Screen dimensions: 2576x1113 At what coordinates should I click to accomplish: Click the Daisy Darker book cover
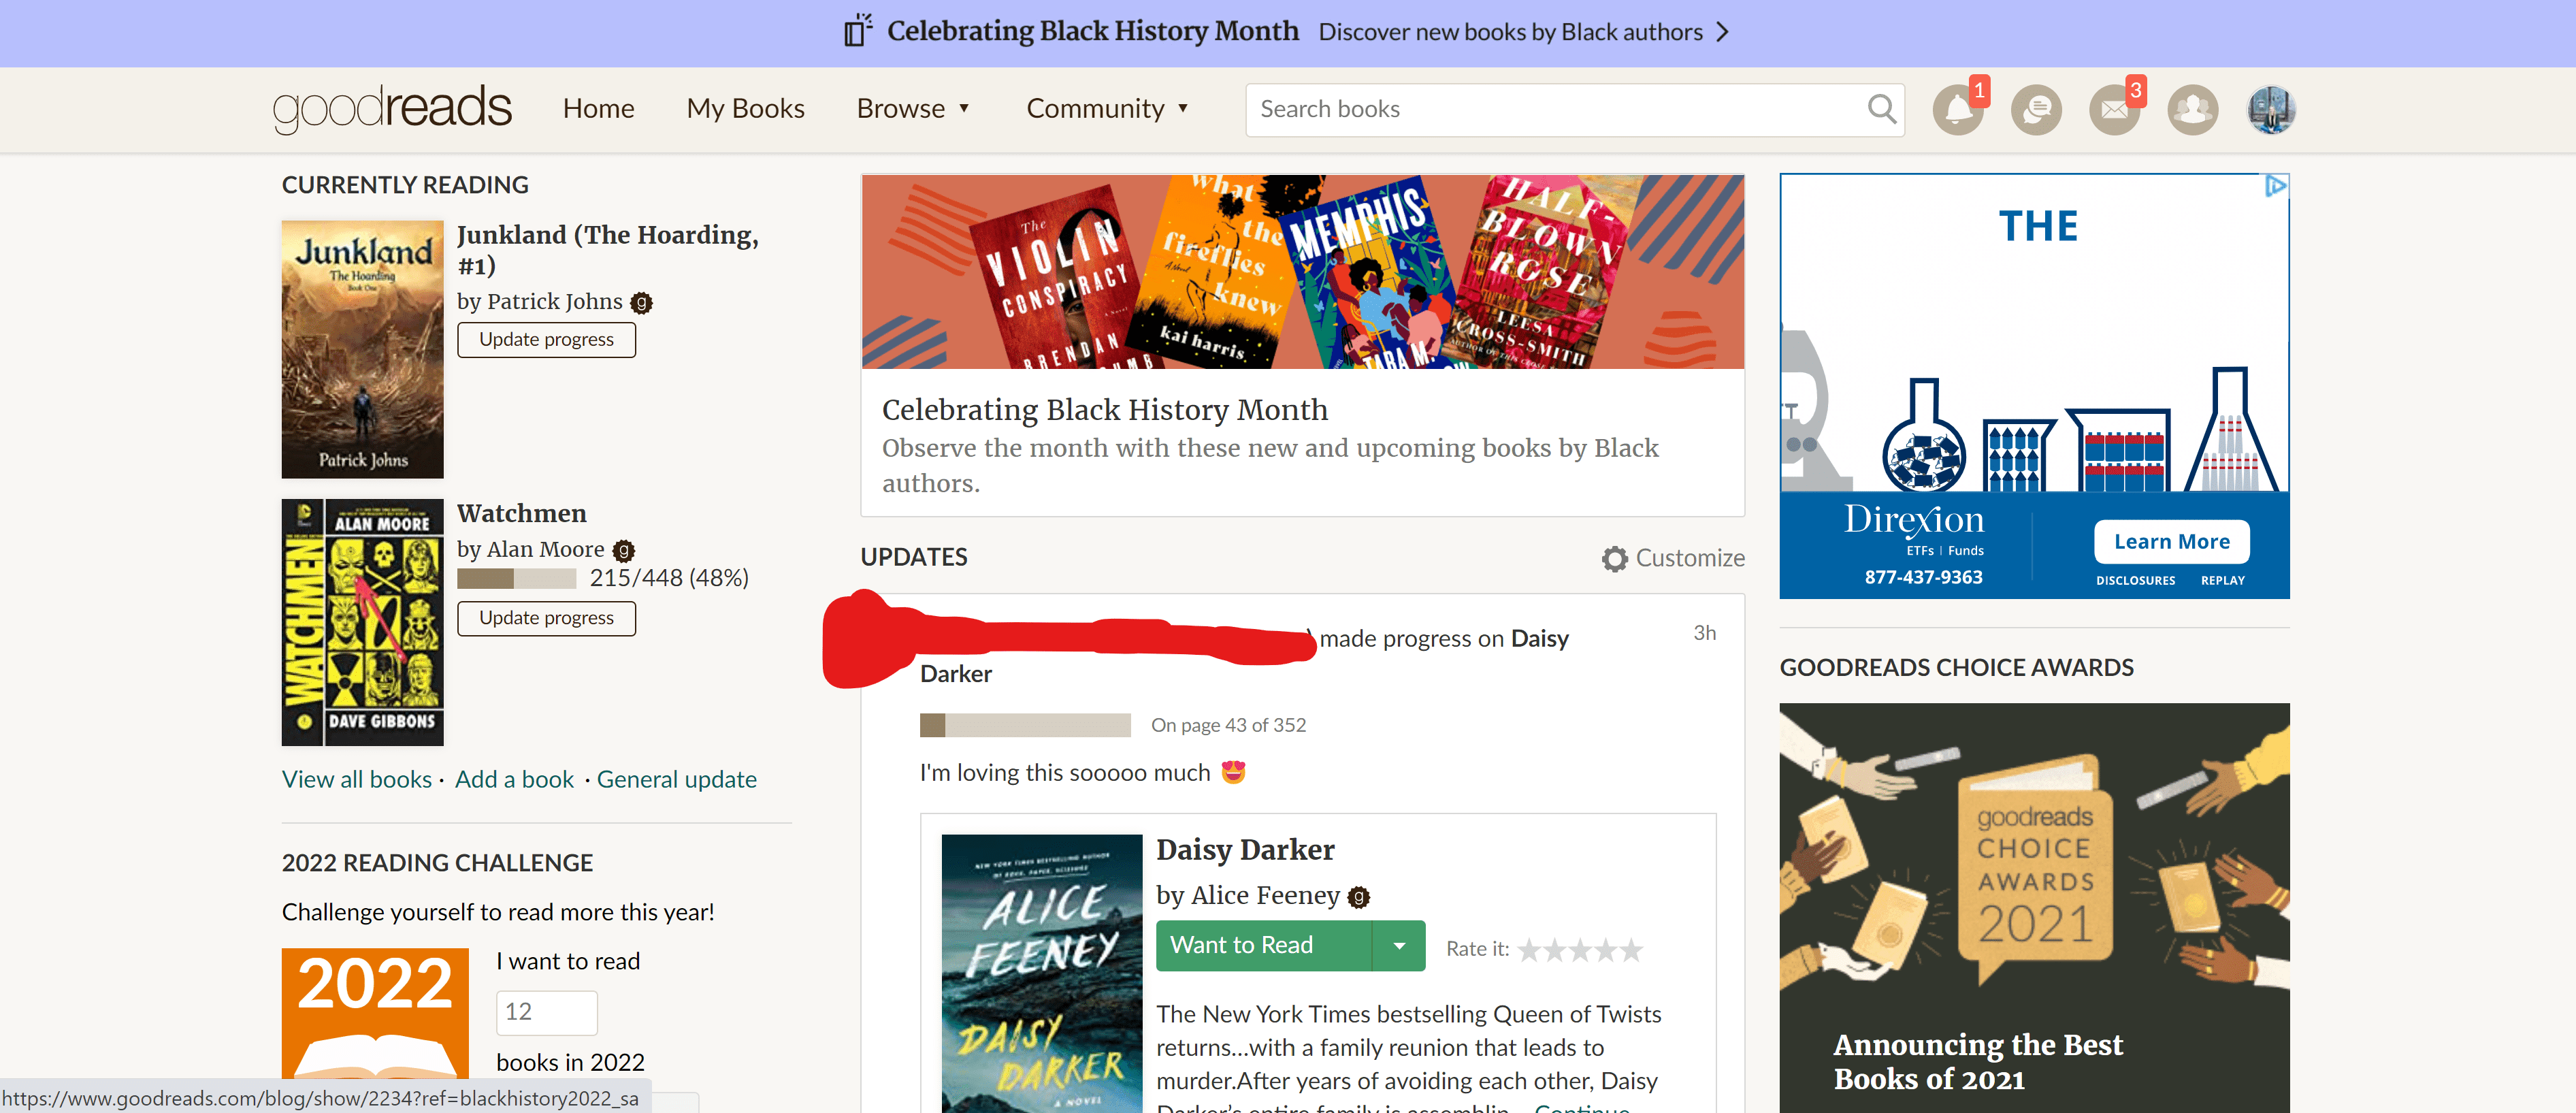tap(1041, 973)
